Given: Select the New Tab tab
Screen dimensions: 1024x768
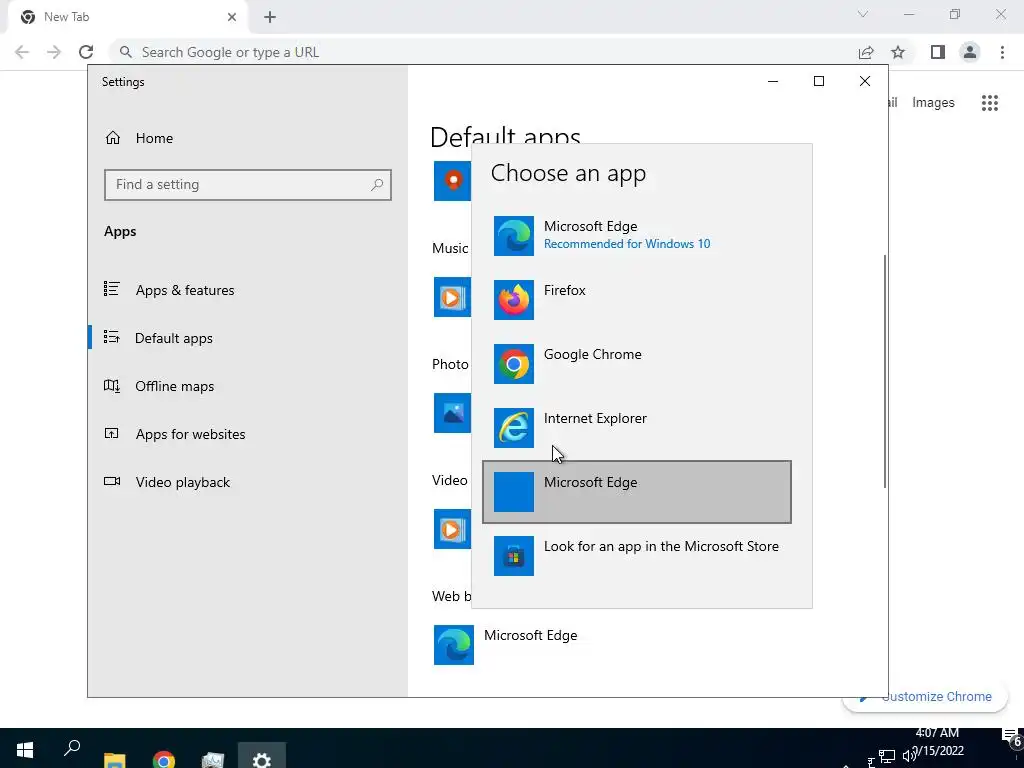Looking at the screenshot, I should [127, 17].
